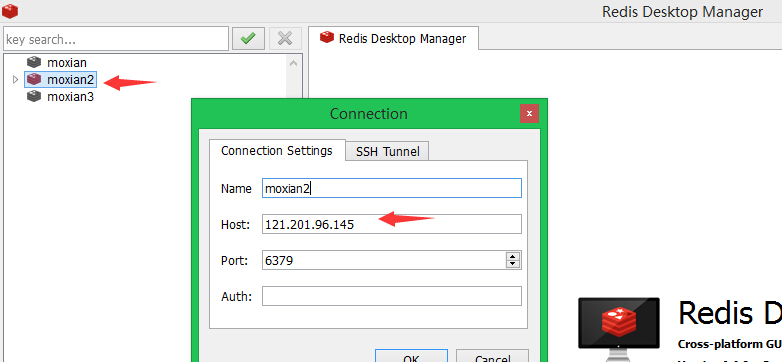Click the Redis monitor logo image
The height and width of the screenshot is (362, 782).
(x=618, y=329)
